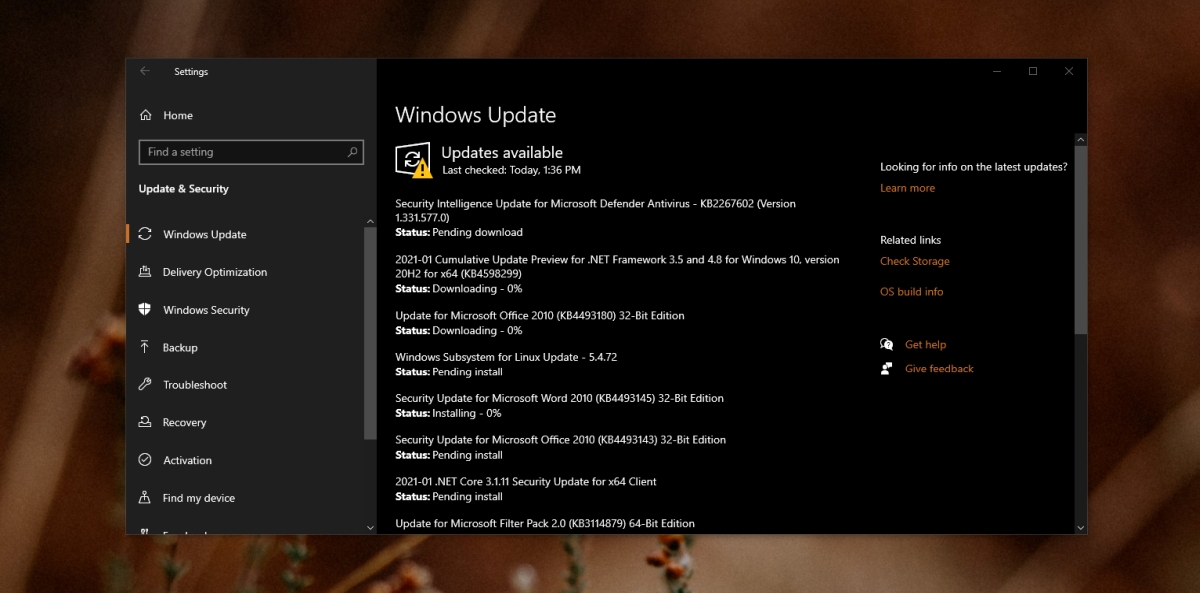This screenshot has height=593, width=1200.
Task: Click the Learn more link
Action: pyautogui.click(x=907, y=188)
